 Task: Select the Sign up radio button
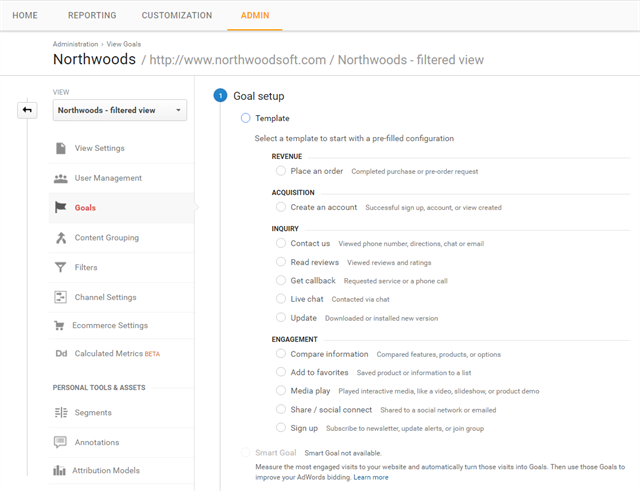281,428
